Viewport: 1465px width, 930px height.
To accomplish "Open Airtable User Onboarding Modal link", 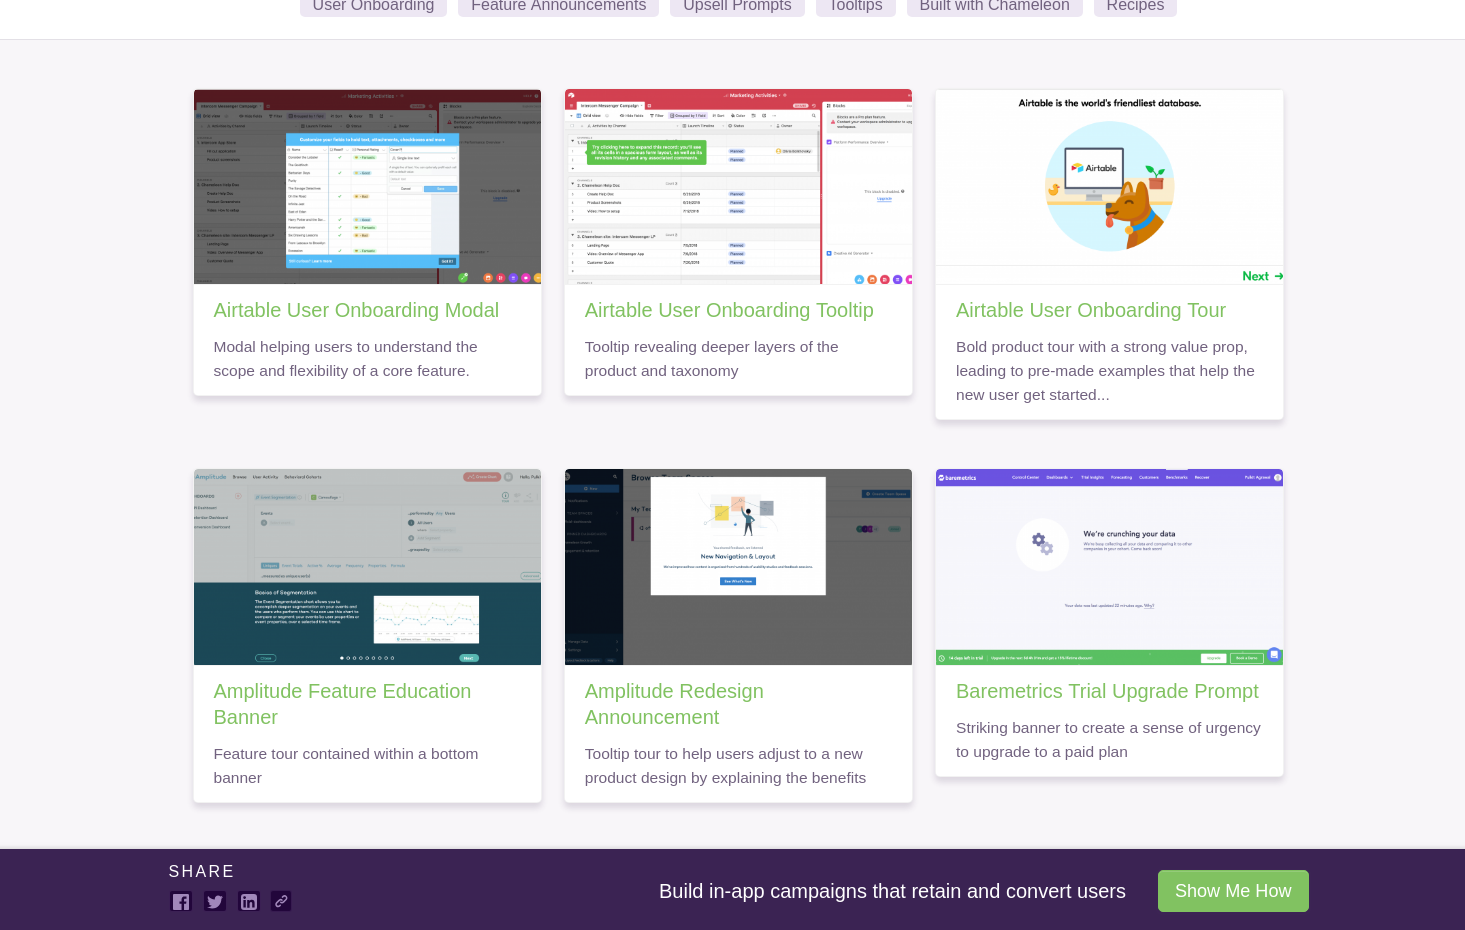I will (x=356, y=310).
